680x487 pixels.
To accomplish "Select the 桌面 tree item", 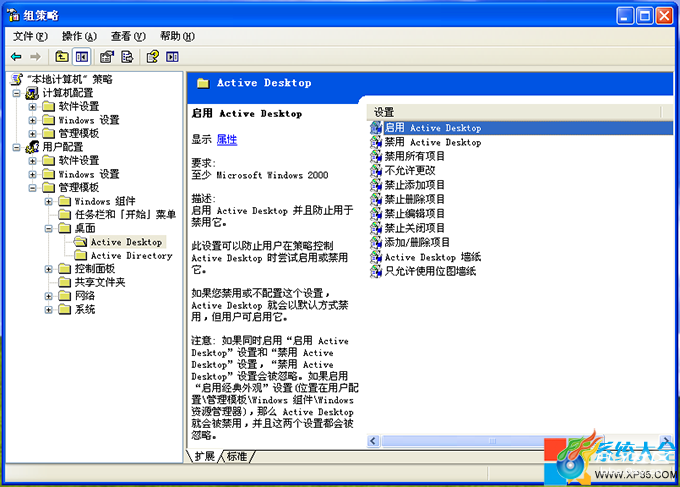I will (x=85, y=228).
